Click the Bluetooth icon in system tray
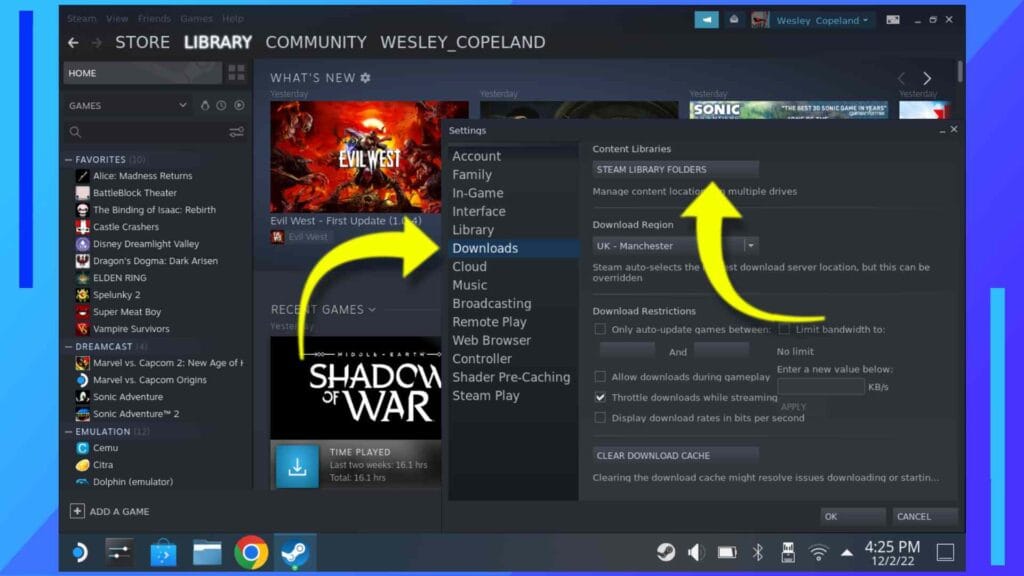1024x576 pixels. click(x=758, y=552)
